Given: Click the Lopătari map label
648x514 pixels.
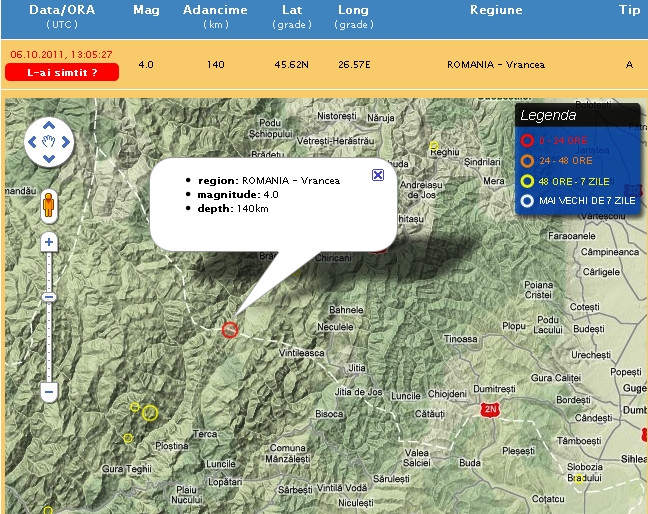Looking at the screenshot, I should pos(225,482).
